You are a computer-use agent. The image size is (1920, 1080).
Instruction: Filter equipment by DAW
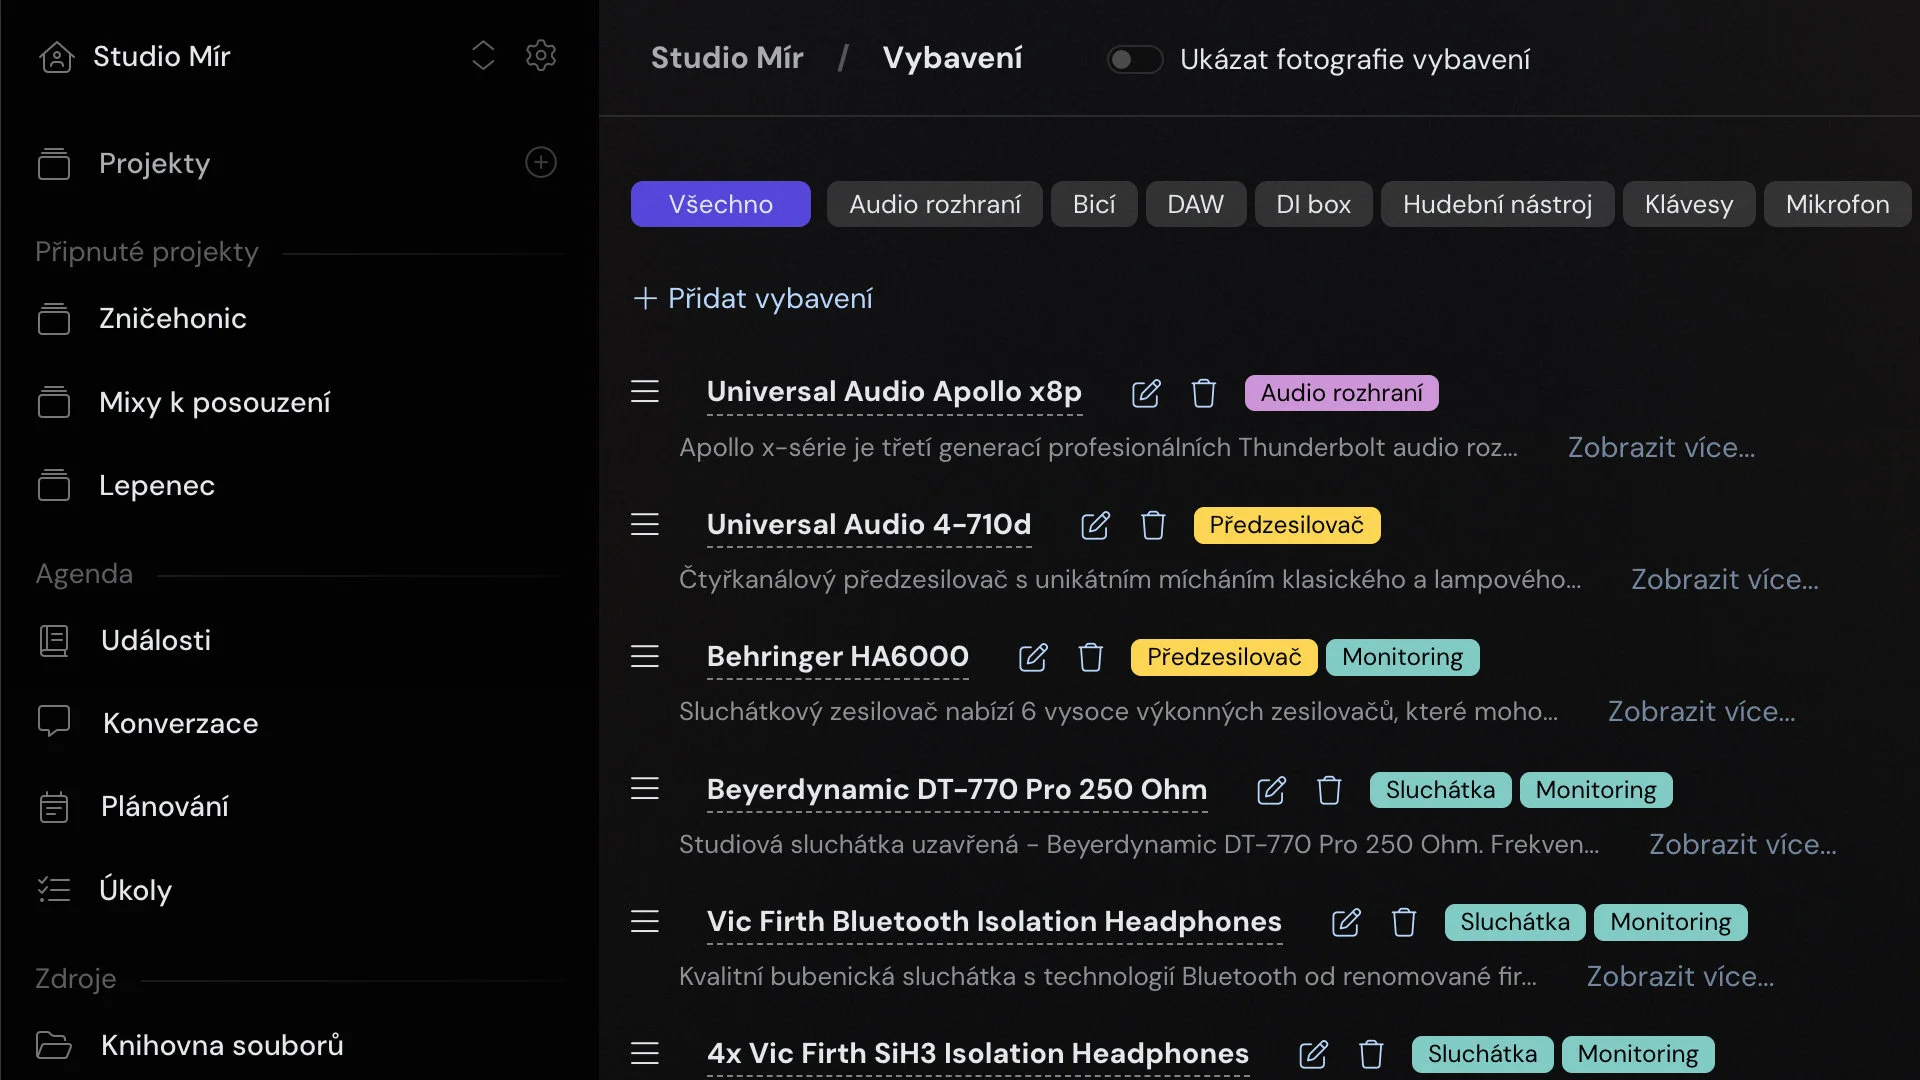1196,204
